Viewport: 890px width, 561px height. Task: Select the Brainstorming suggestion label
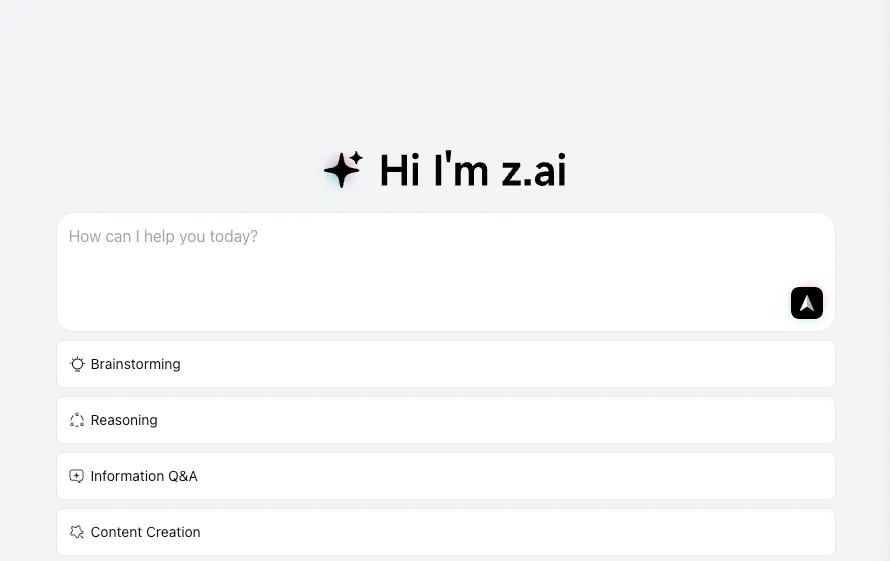tap(135, 364)
